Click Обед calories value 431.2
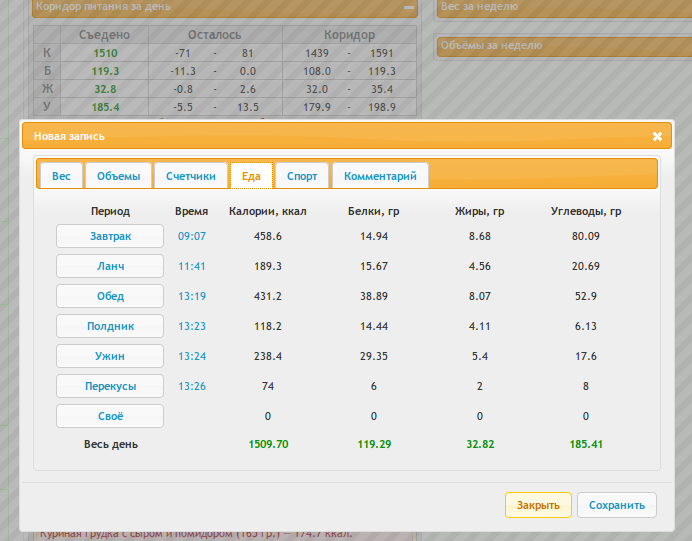 click(268, 296)
